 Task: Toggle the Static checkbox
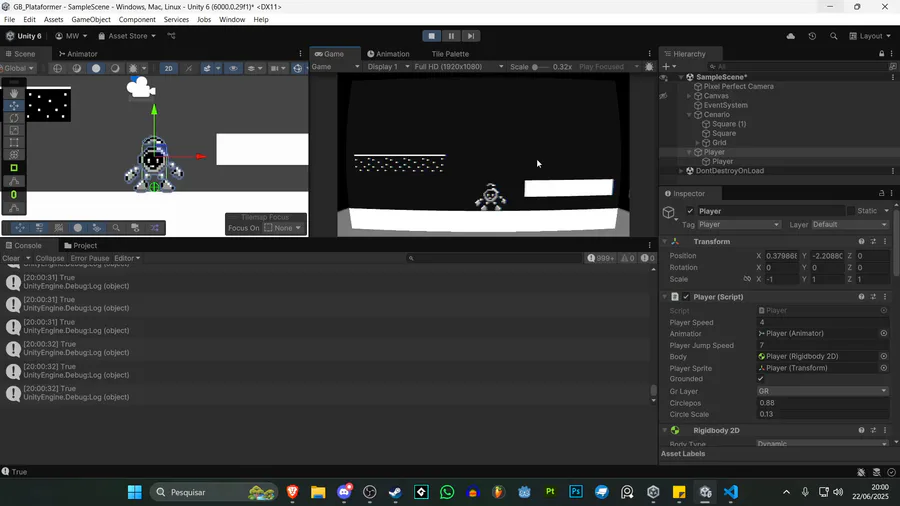point(851,211)
